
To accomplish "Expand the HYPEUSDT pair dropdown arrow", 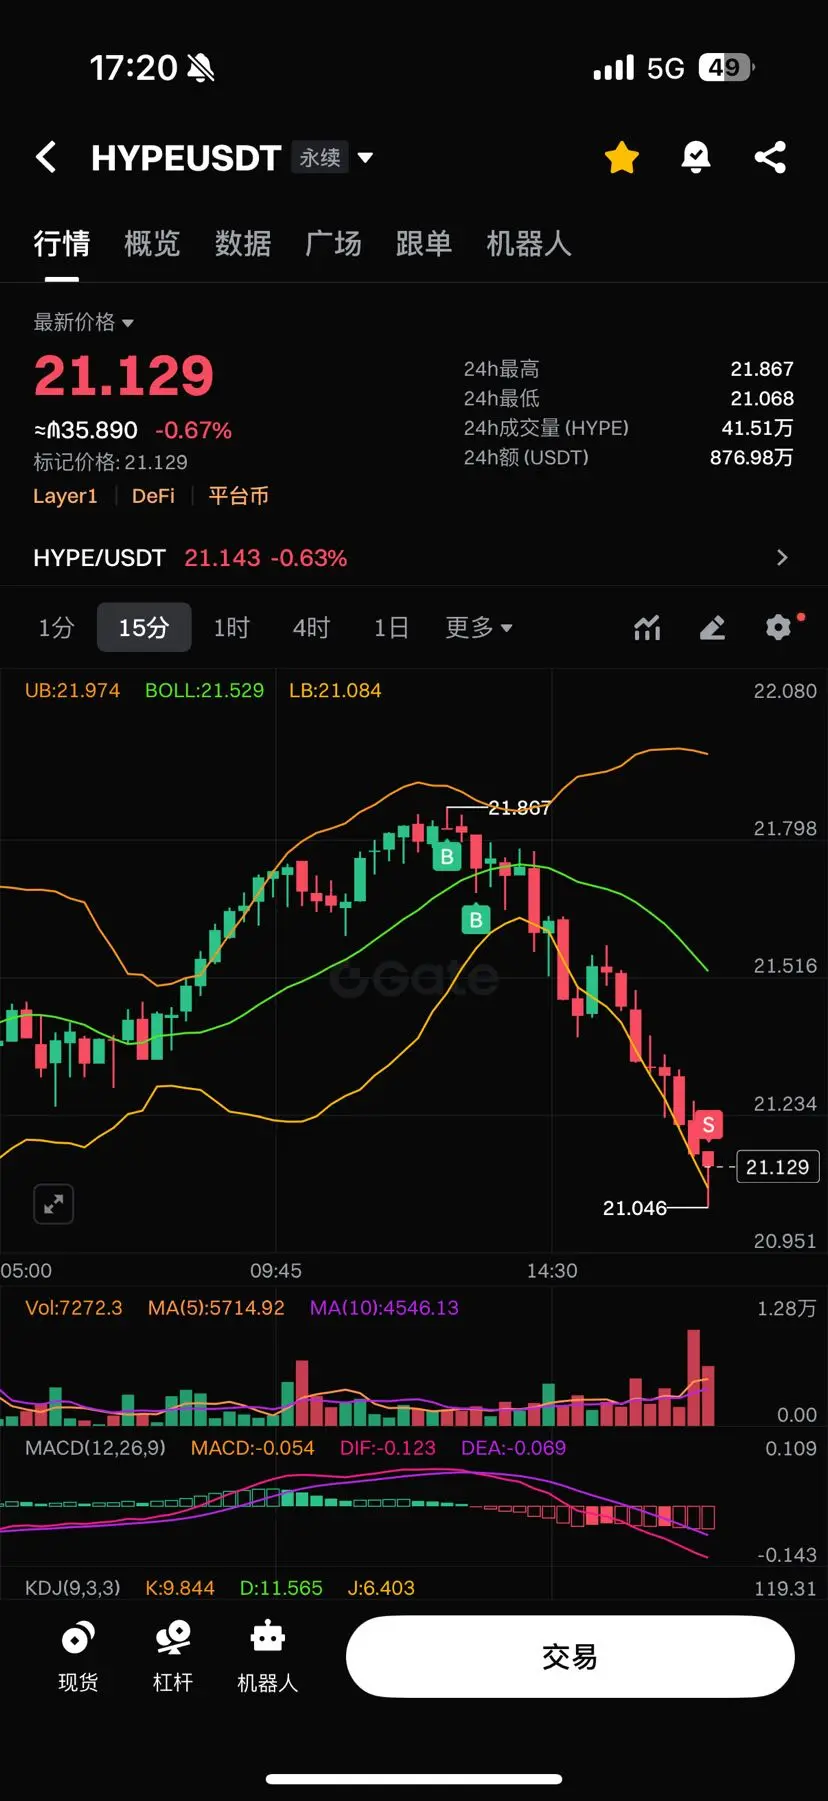I will (x=365, y=157).
